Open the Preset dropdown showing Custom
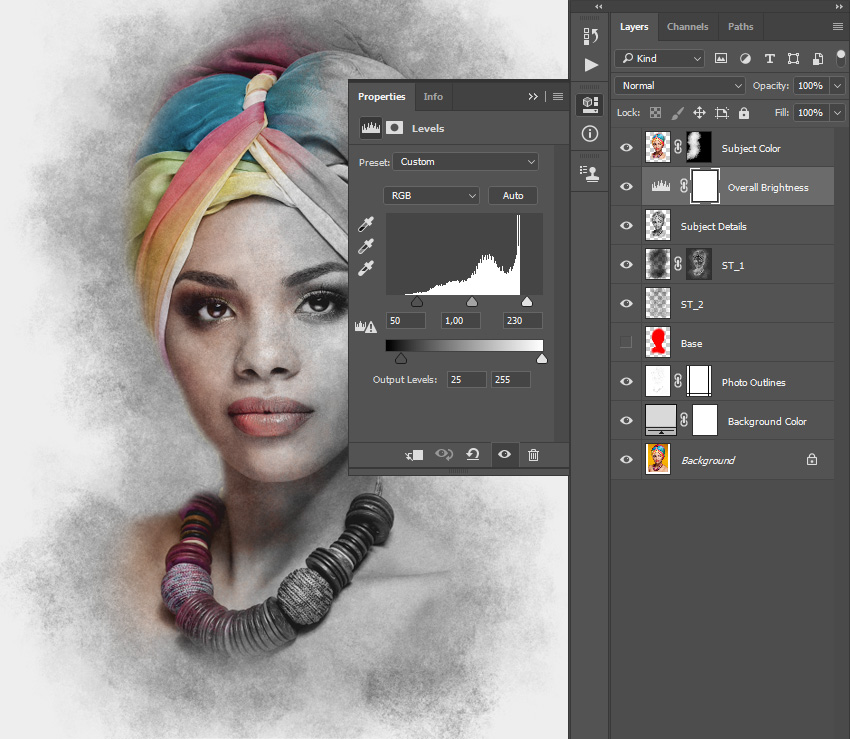The height and width of the screenshot is (739, 850). [x=465, y=162]
